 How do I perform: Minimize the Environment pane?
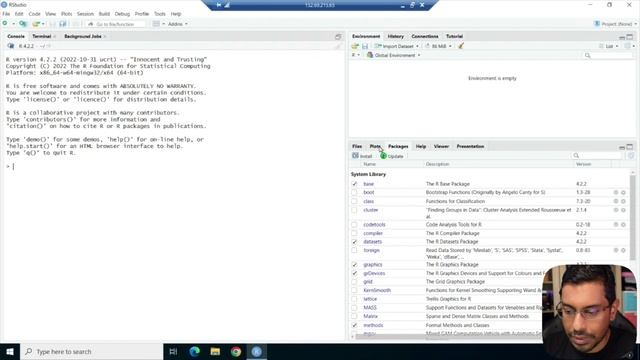pos(622,37)
